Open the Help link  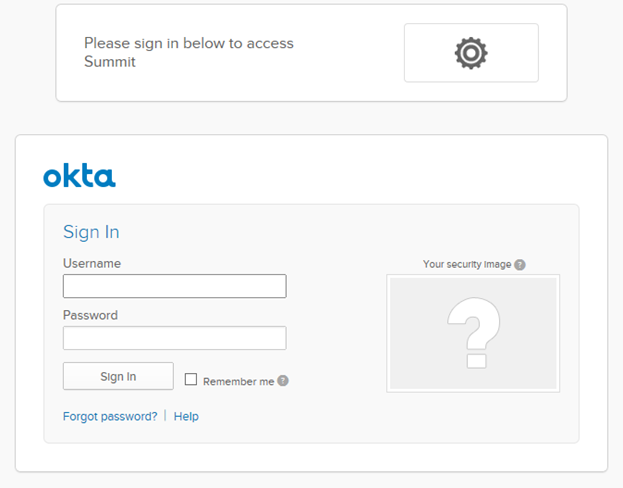186,416
